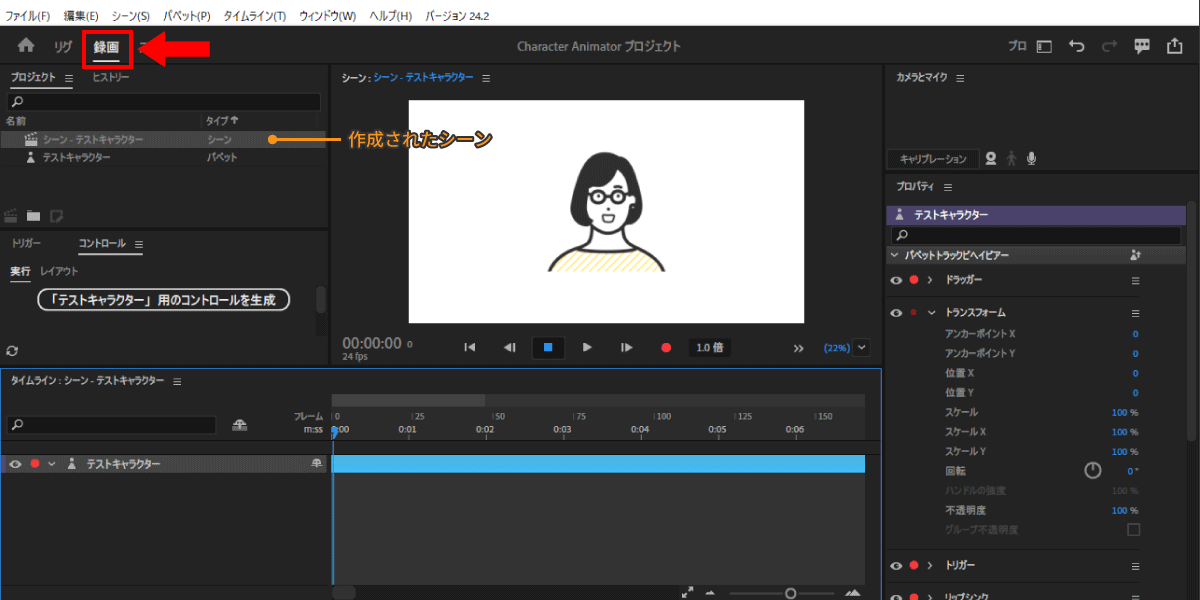Open ファイル(F) menu
1200x600 pixels.
28,17
